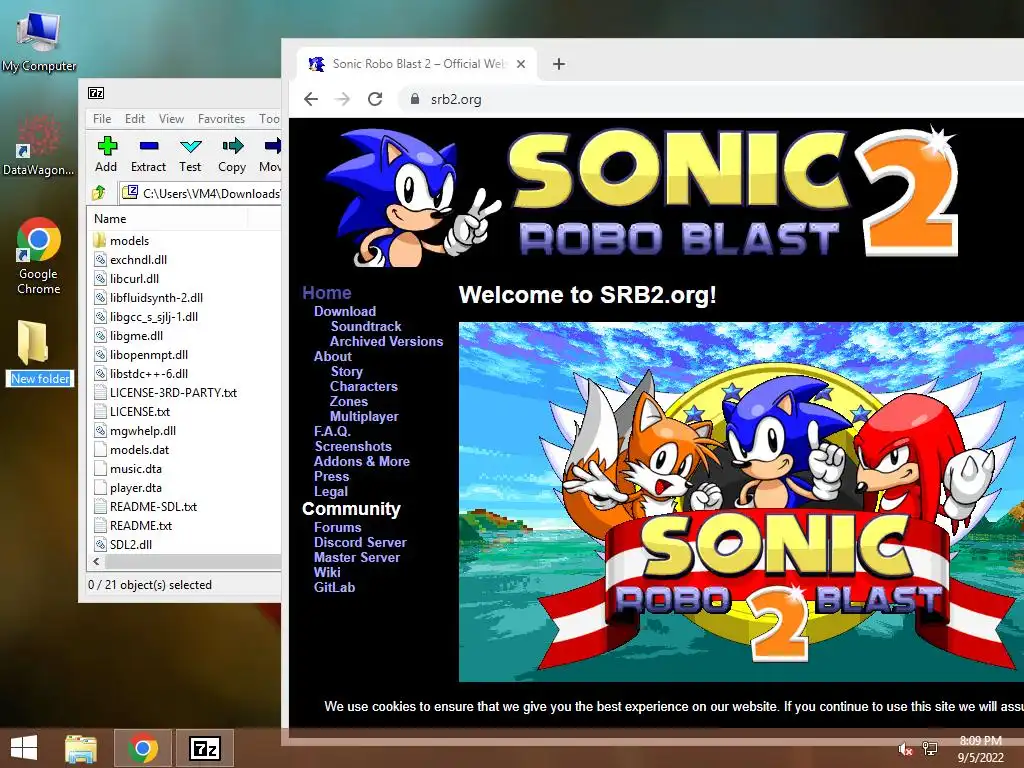
Task: Sort by the Name column header
Action: click(x=167, y=219)
